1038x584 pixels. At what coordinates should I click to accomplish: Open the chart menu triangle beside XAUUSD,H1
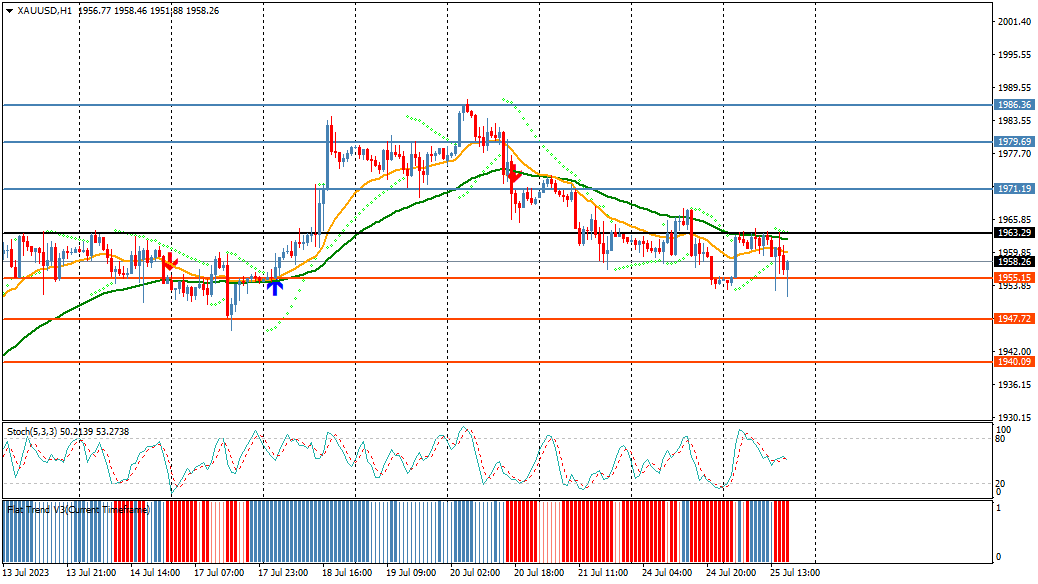pos(9,11)
